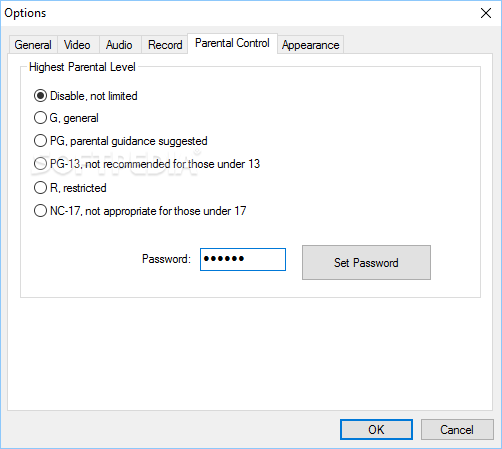This screenshot has width=502, height=449.
Task: Switch to the Appearance tab
Action: point(311,45)
